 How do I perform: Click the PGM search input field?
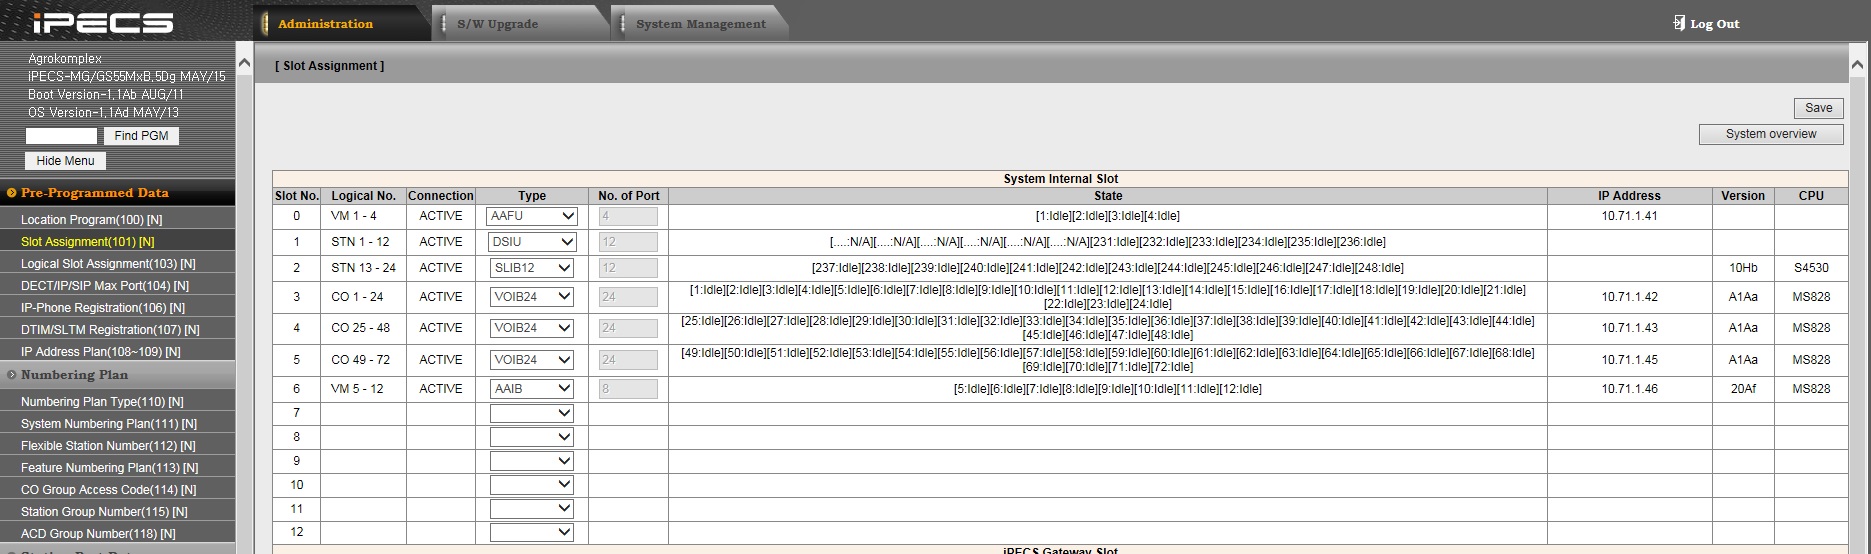(61, 136)
